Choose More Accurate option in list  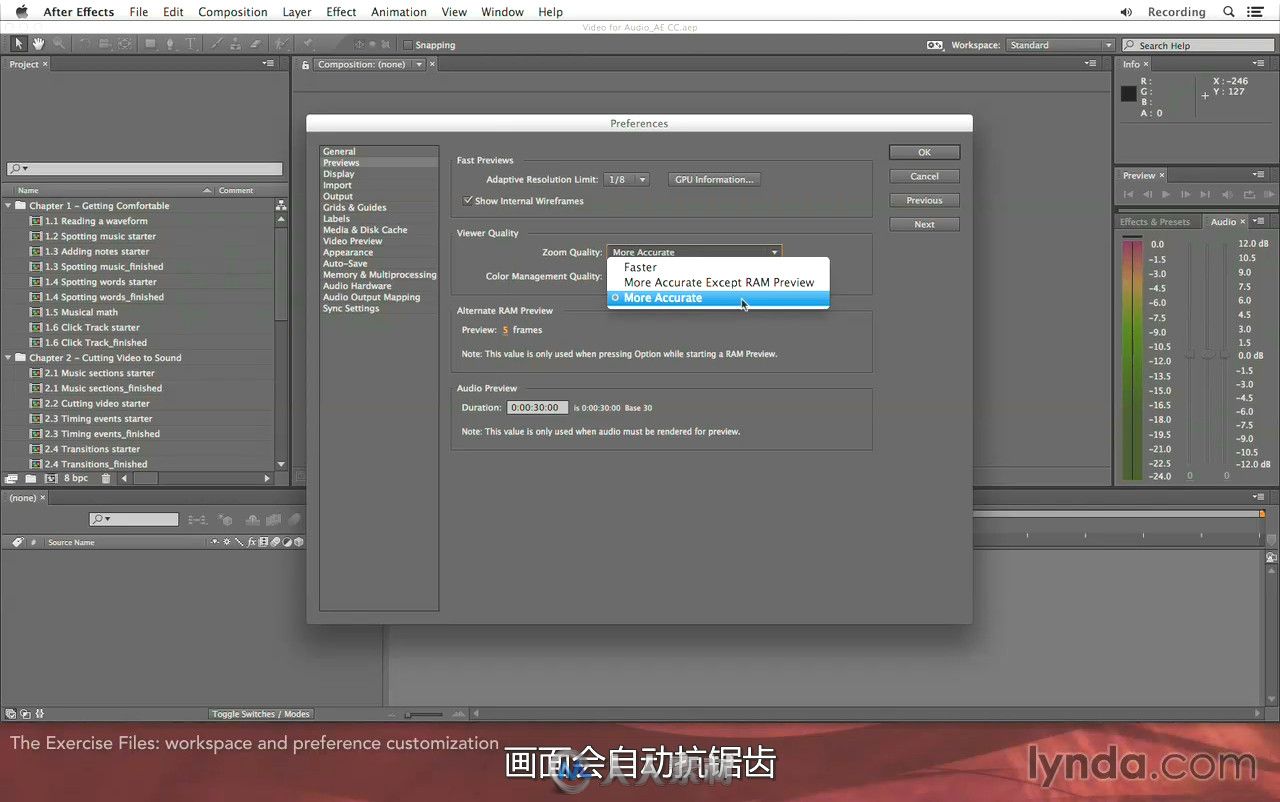(x=718, y=298)
